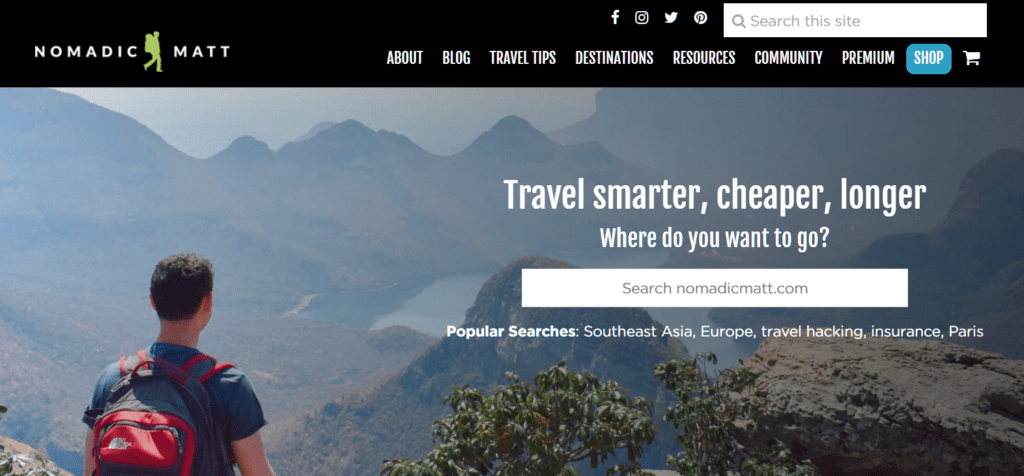This screenshot has width=1024, height=476.
Task: Open the Travel Tips menu
Action: click(522, 58)
